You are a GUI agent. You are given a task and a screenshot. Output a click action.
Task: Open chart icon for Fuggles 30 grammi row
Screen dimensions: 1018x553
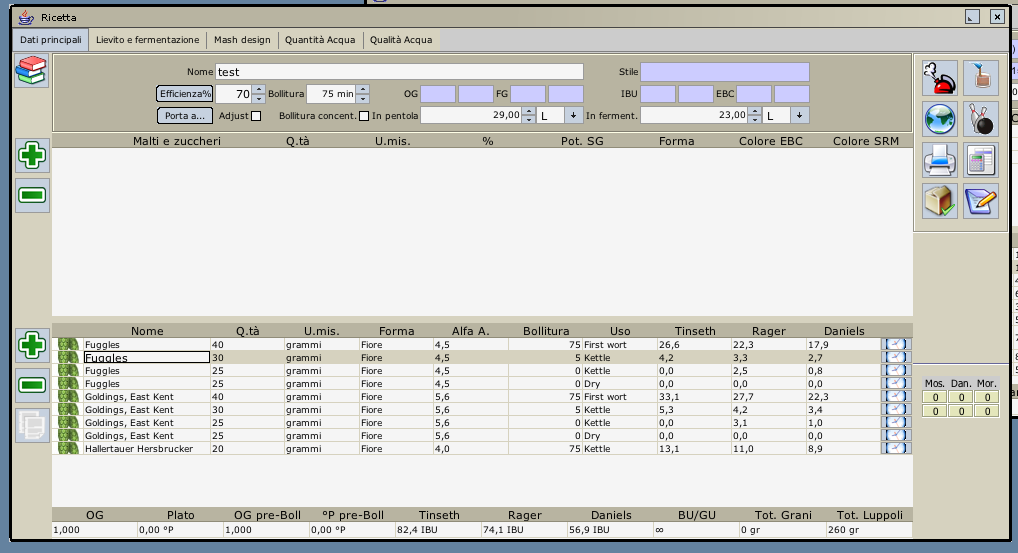pos(896,358)
